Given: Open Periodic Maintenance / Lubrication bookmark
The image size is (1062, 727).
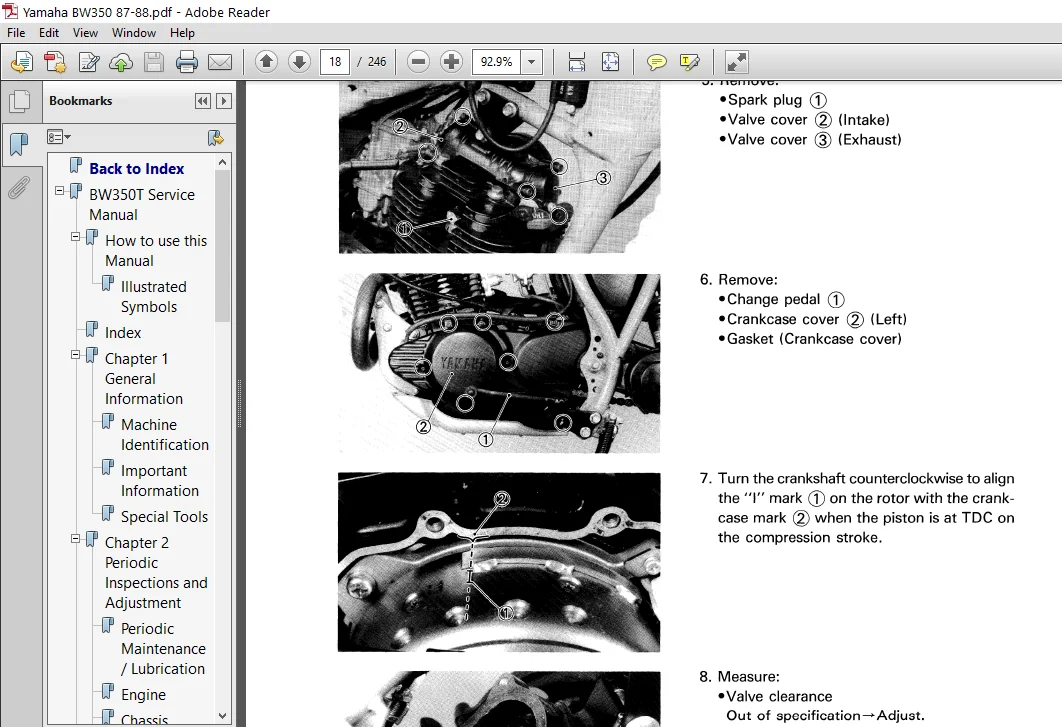Looking at the screenshot, I should coord(163,649).
